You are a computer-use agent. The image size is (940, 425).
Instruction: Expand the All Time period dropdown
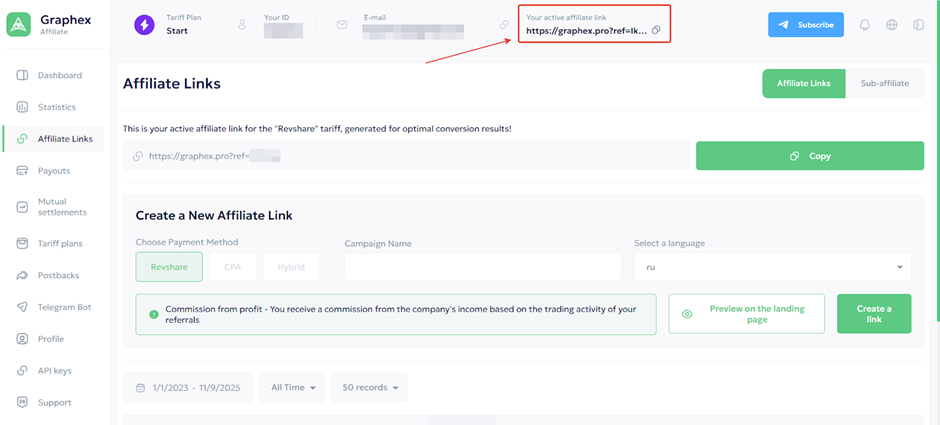pyautogui.click(x=292, y=387)
